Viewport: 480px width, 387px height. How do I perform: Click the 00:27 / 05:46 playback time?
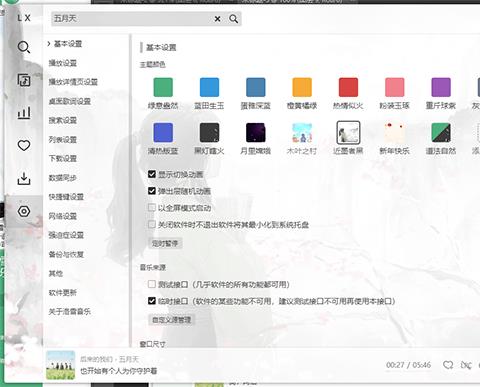(x=408, y=365)
